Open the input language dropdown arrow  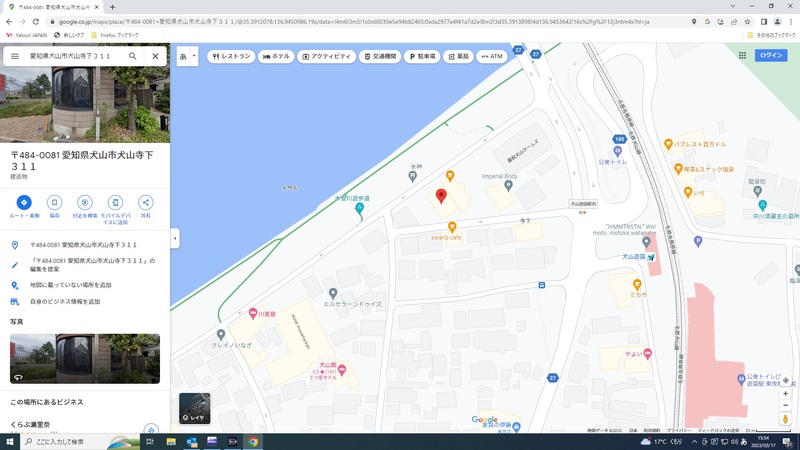pos(194,57)
